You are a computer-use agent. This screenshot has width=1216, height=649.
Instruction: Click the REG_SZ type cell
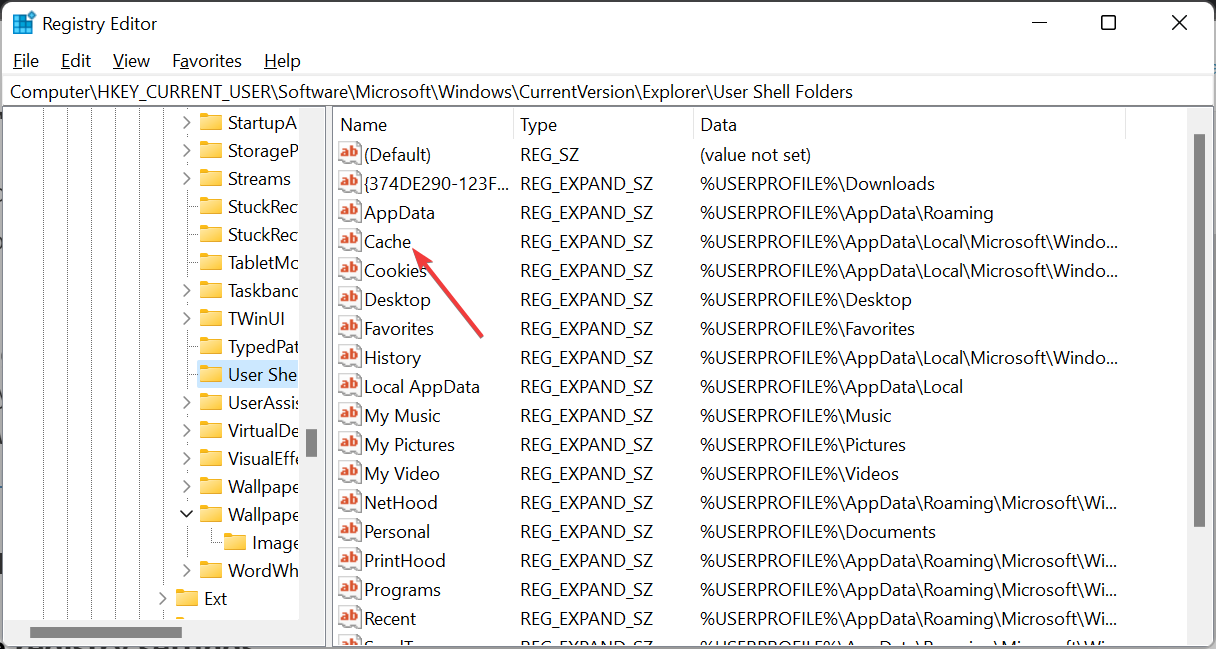tap(549, 154)
